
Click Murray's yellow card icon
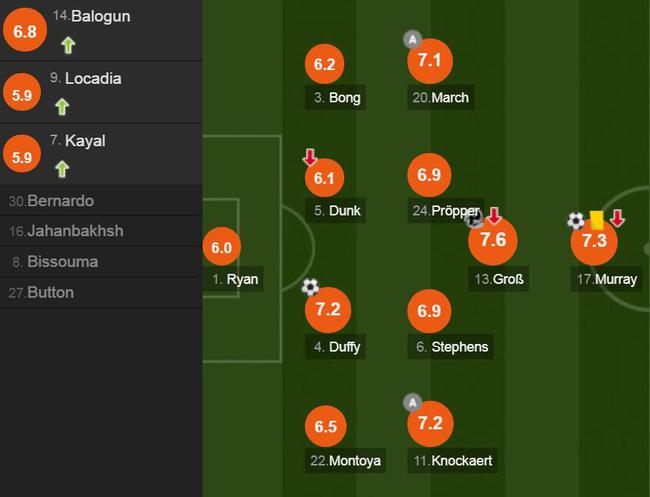click(x=597, y=220)
